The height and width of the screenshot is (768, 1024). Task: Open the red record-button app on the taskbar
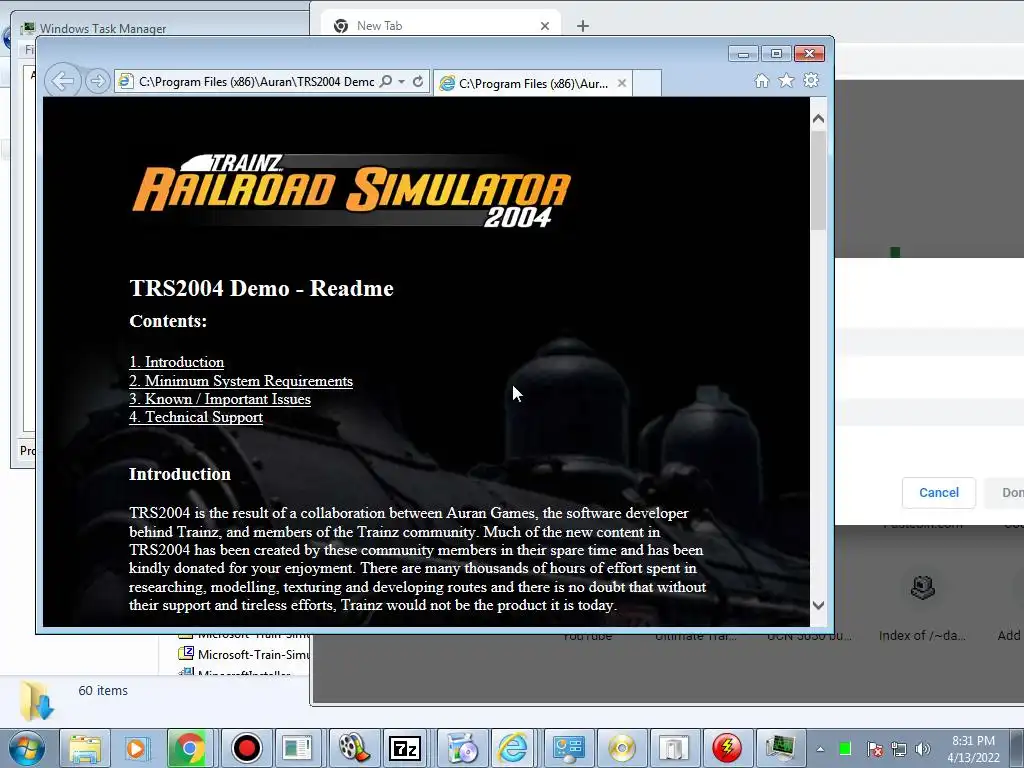click(x=246, y=748)
